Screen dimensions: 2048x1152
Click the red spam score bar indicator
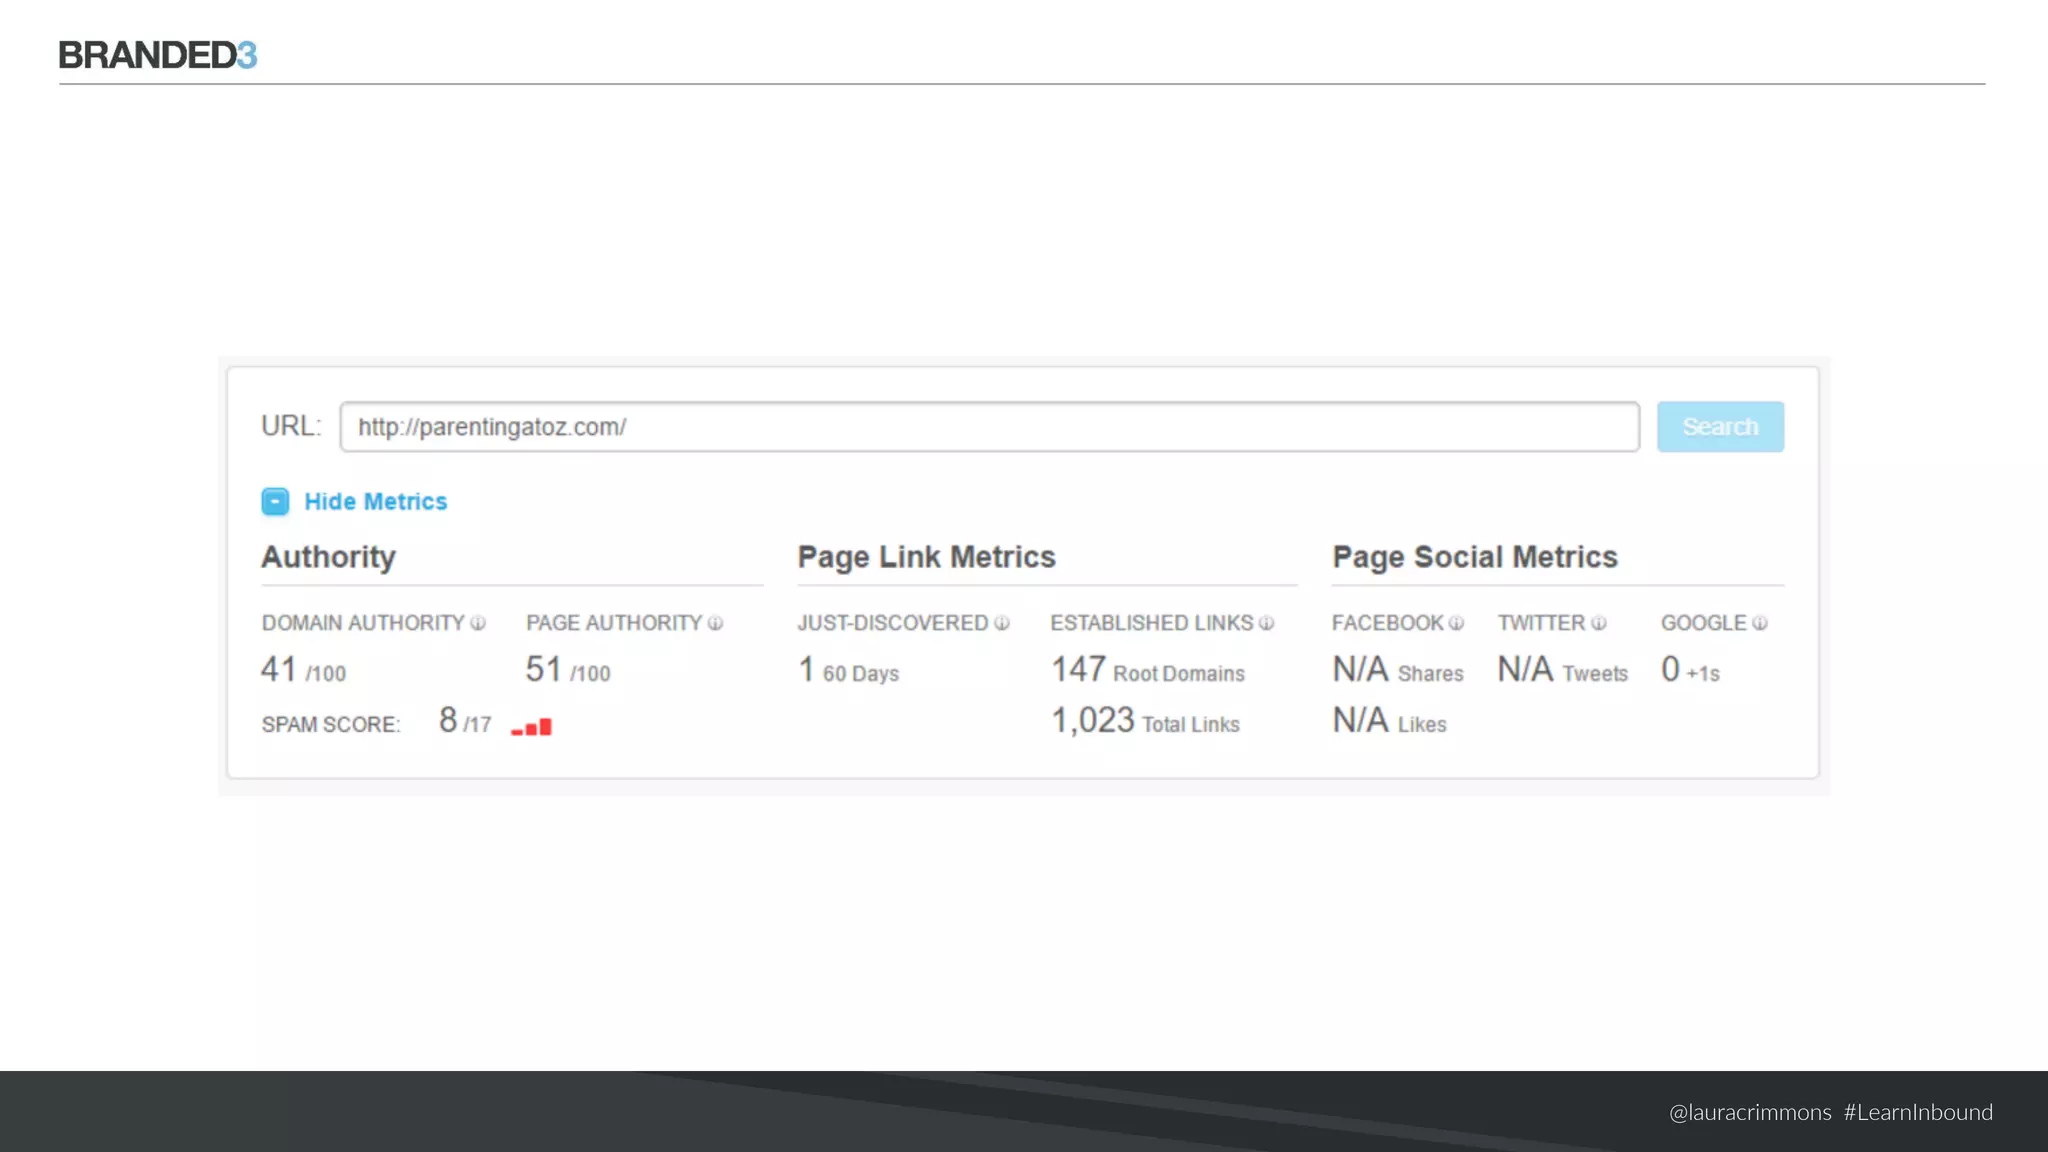tap(532, 727)
